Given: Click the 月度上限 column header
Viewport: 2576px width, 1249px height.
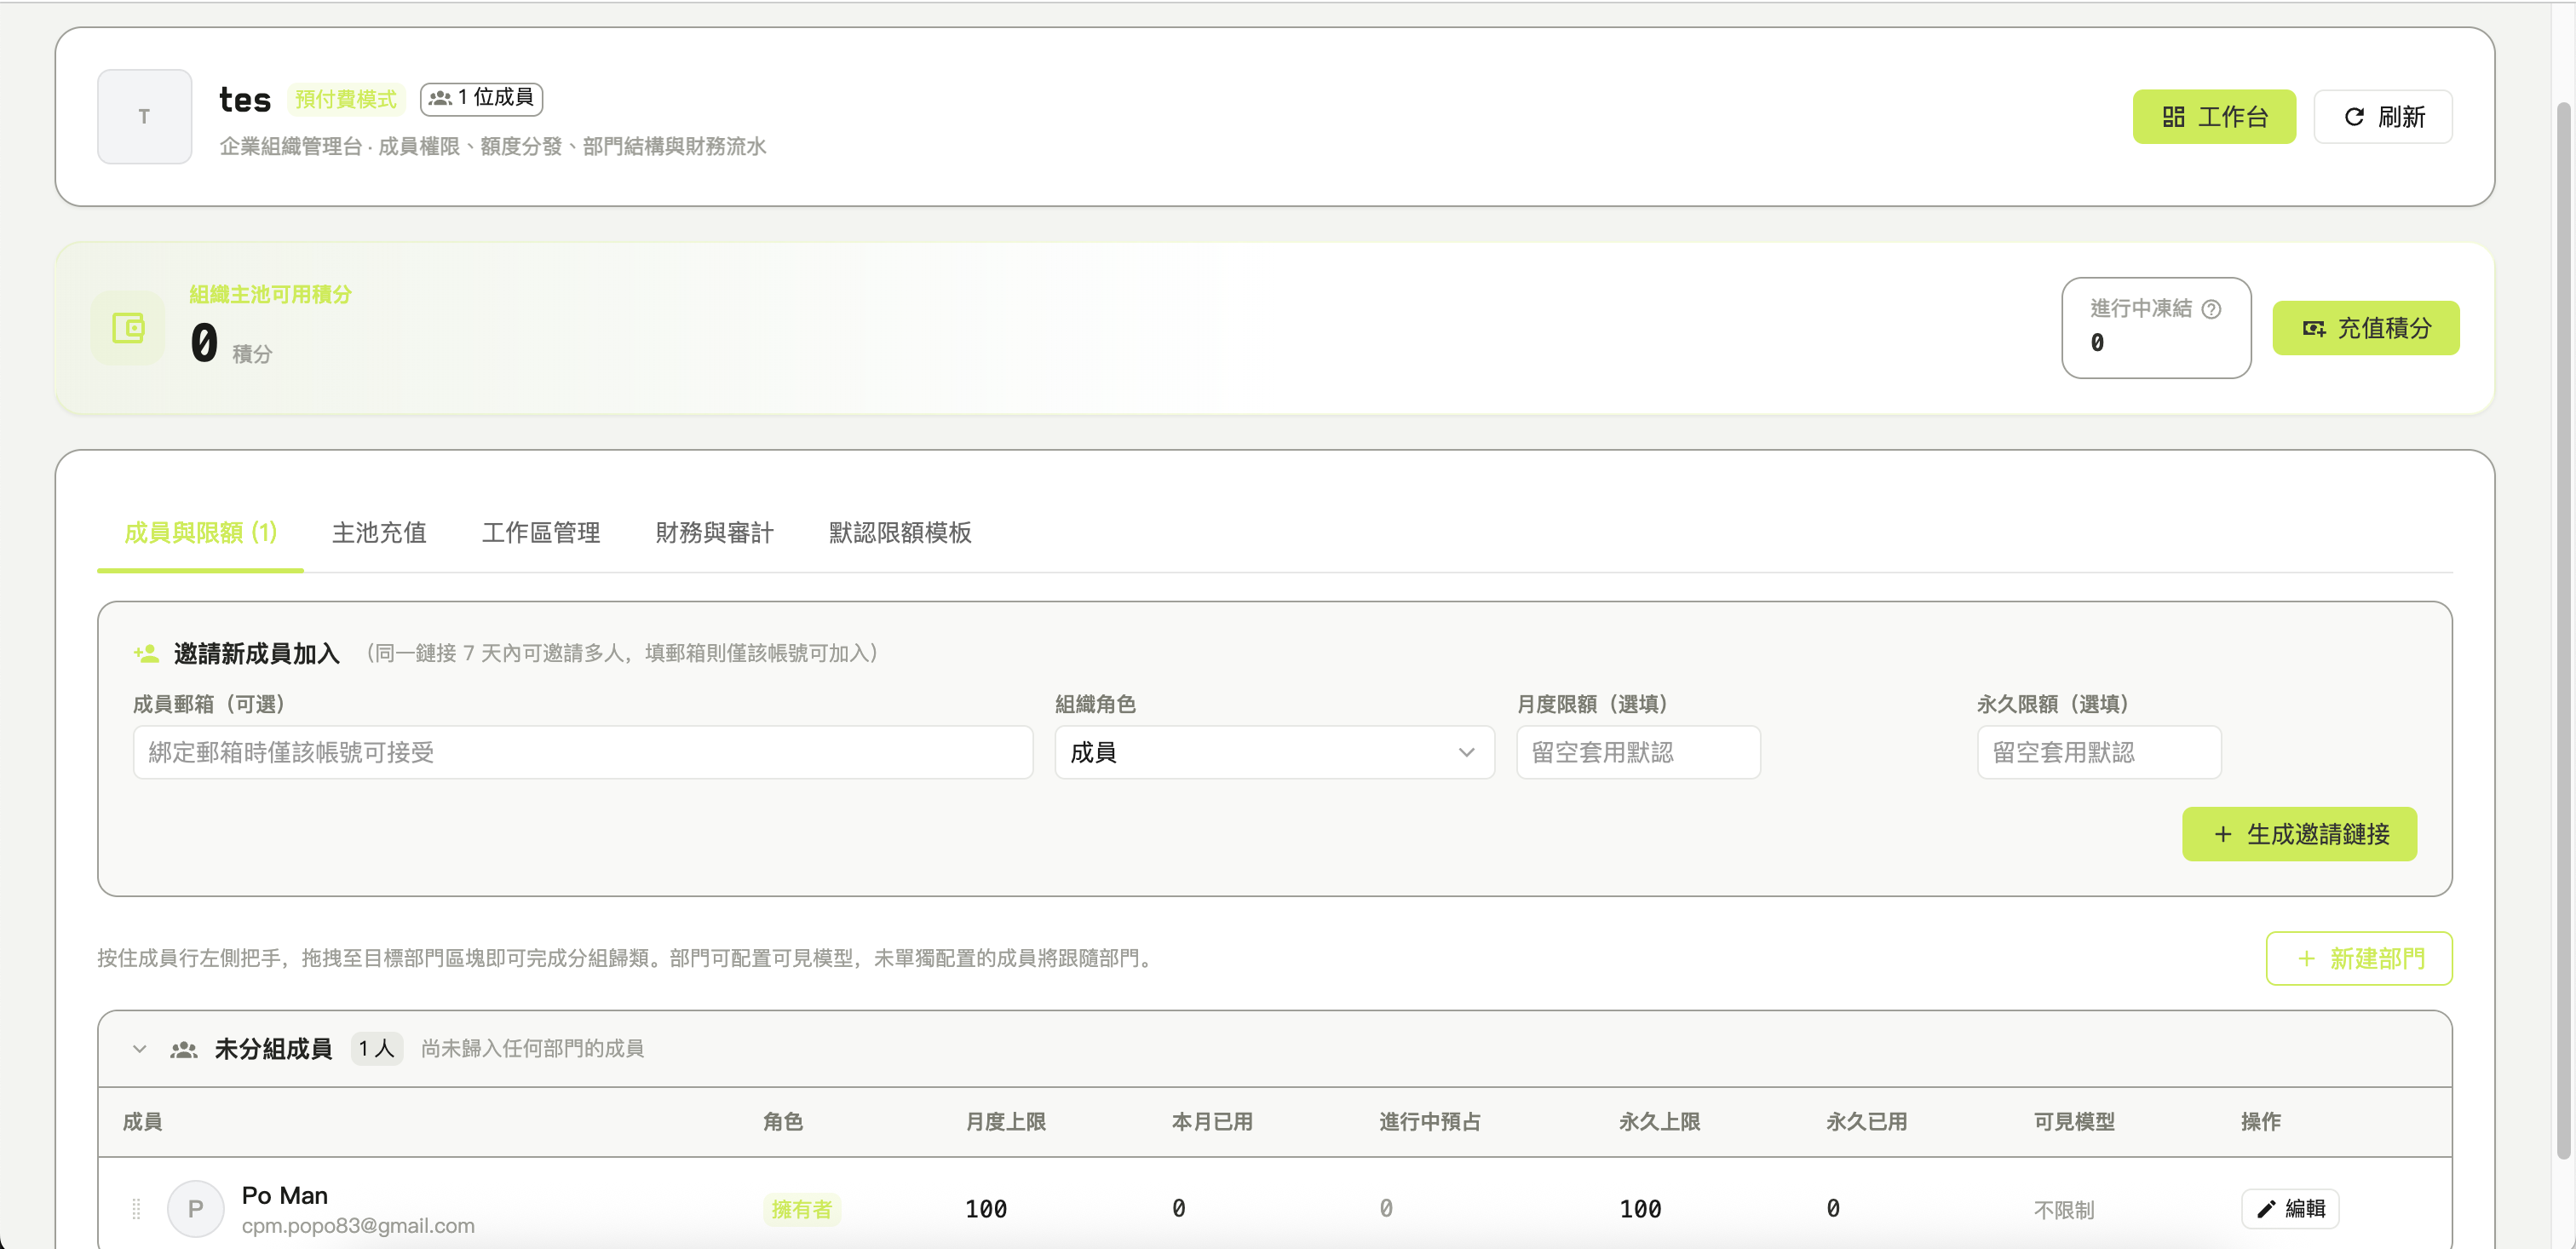Looking at the screenshot, I should (x=1006, y=1122).
